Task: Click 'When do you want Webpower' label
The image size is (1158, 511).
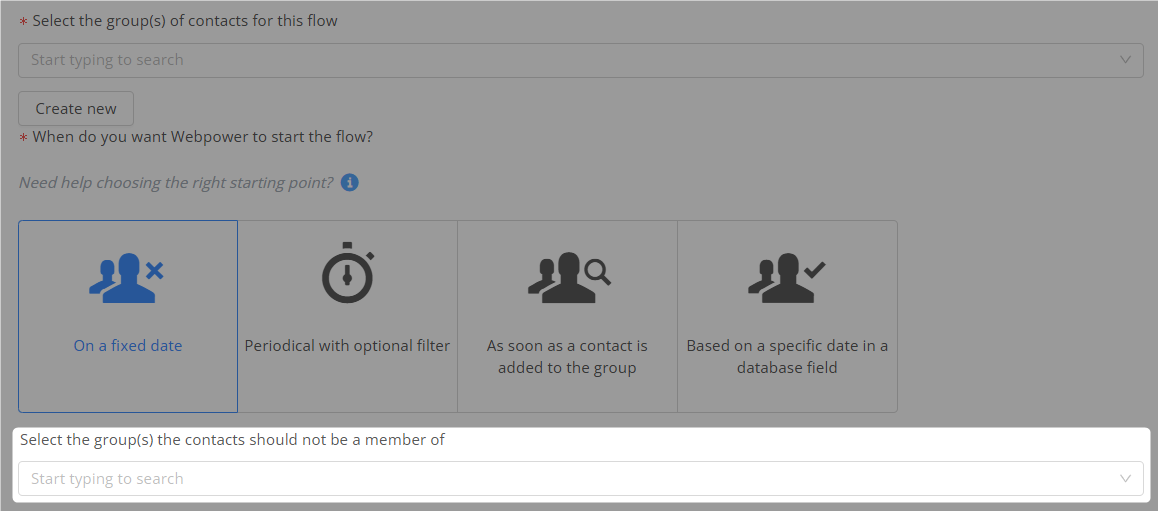Action: 203,137
